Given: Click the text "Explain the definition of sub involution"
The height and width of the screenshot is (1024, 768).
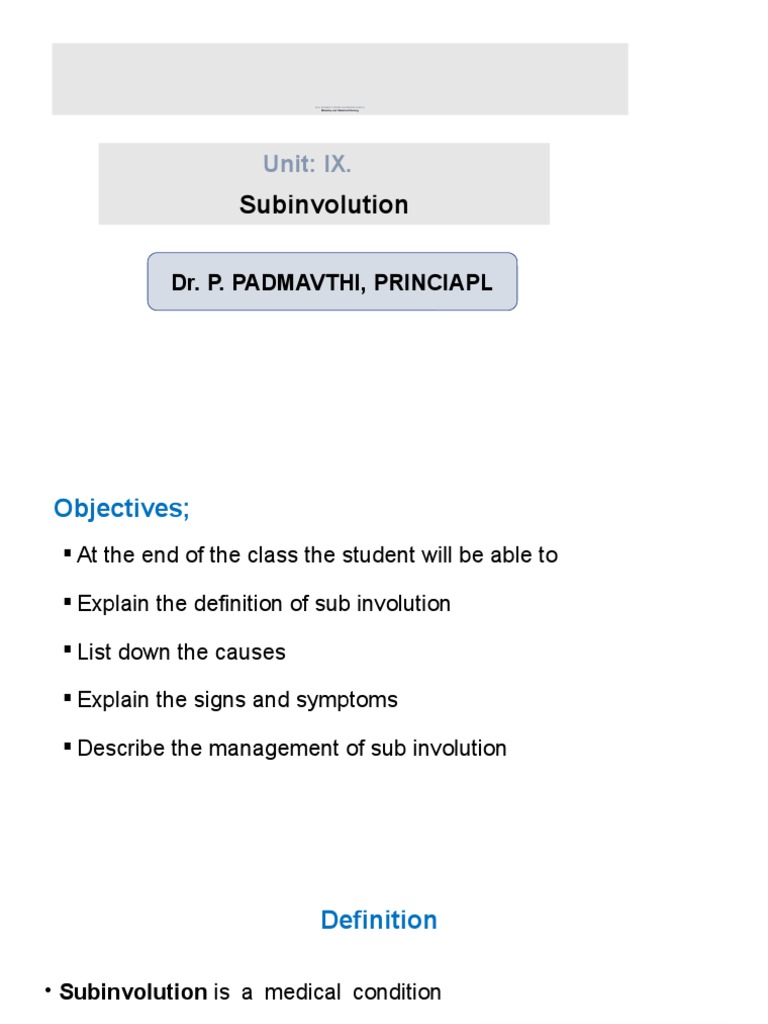Looking at the screenshot, I should coord(264,603).
